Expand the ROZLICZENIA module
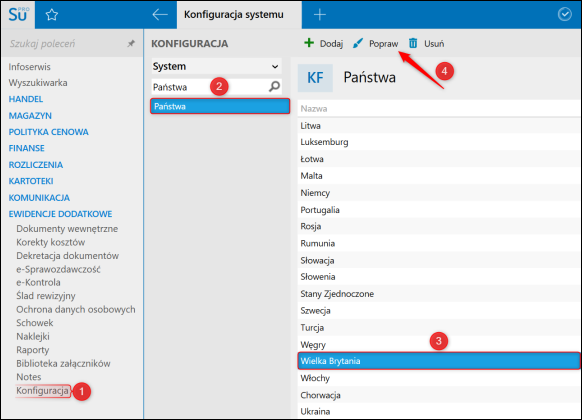The width and height of the screenshot is (582, 420). 36,165
